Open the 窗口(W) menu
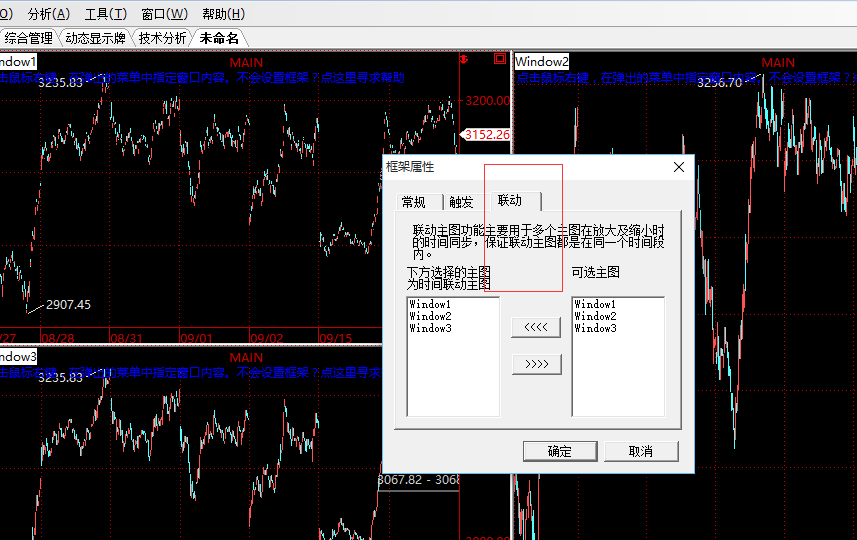This screenshot has height=540, width=857. pos(164,14)
